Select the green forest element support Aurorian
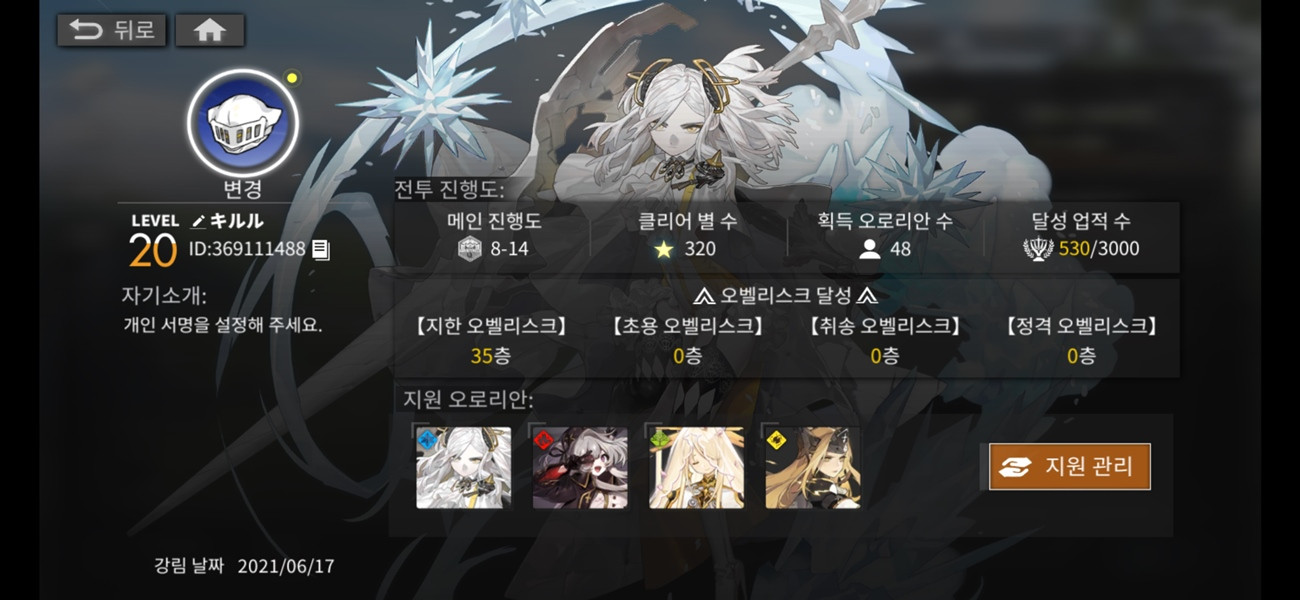 point(696,467)
